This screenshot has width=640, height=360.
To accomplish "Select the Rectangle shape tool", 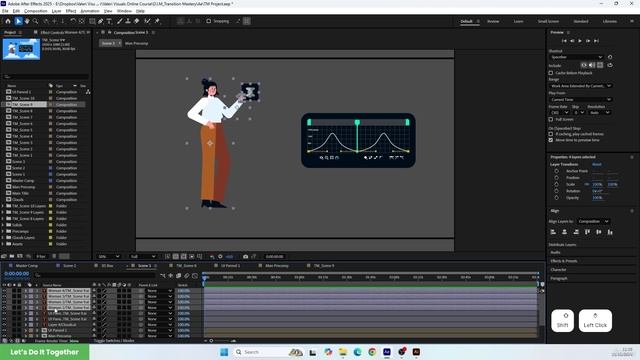I will [92, 21].
